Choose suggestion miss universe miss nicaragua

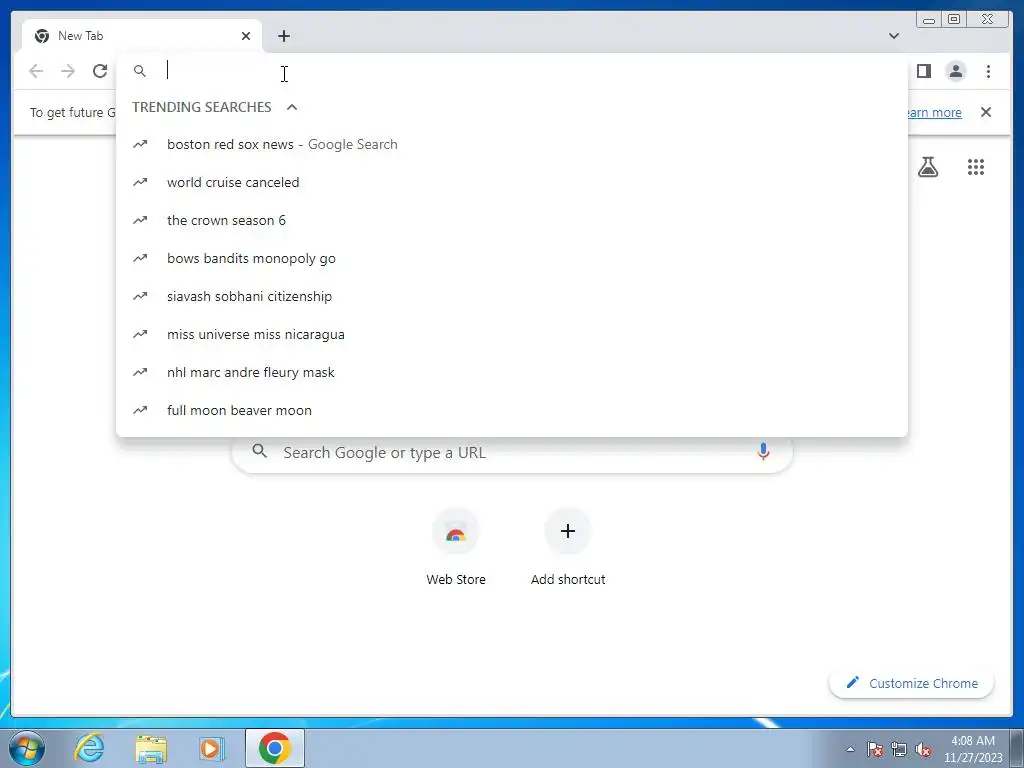pyautogui.click(x=511, y=334)
